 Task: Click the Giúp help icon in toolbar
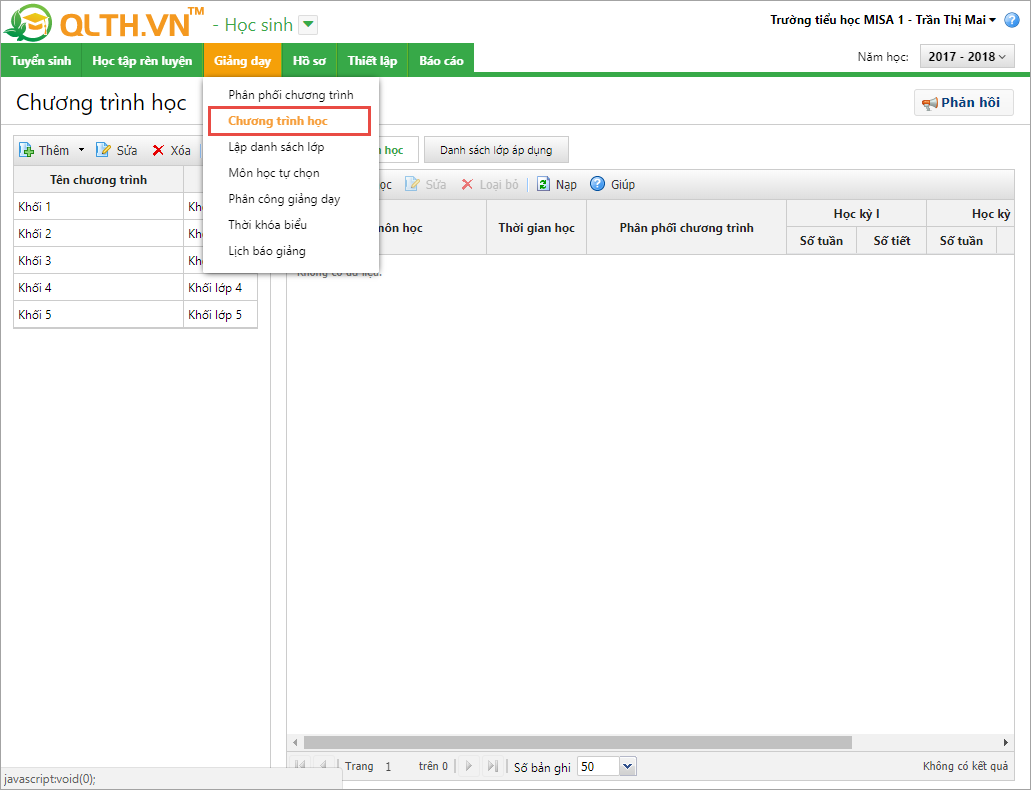tap(597, 184)
